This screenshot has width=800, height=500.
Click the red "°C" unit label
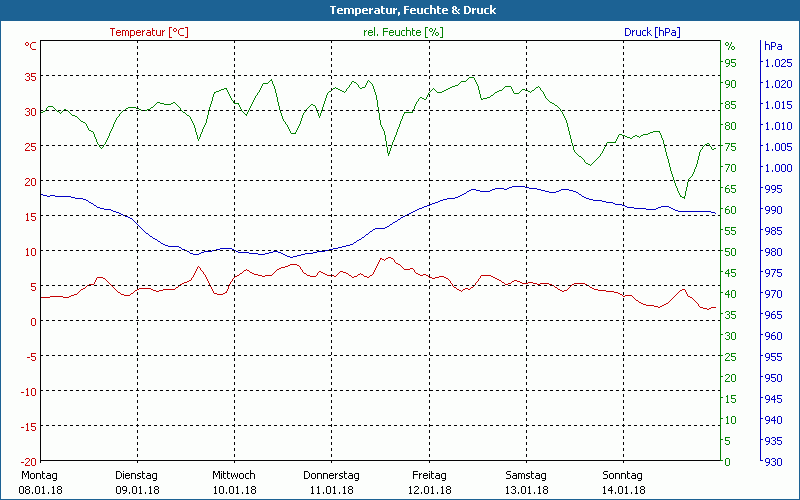(x=31, y=46)
